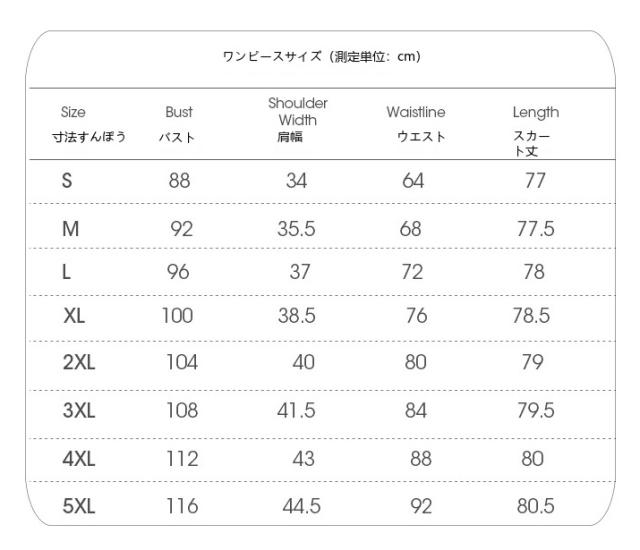Click the waistline value 84 for 3XL

417,410
